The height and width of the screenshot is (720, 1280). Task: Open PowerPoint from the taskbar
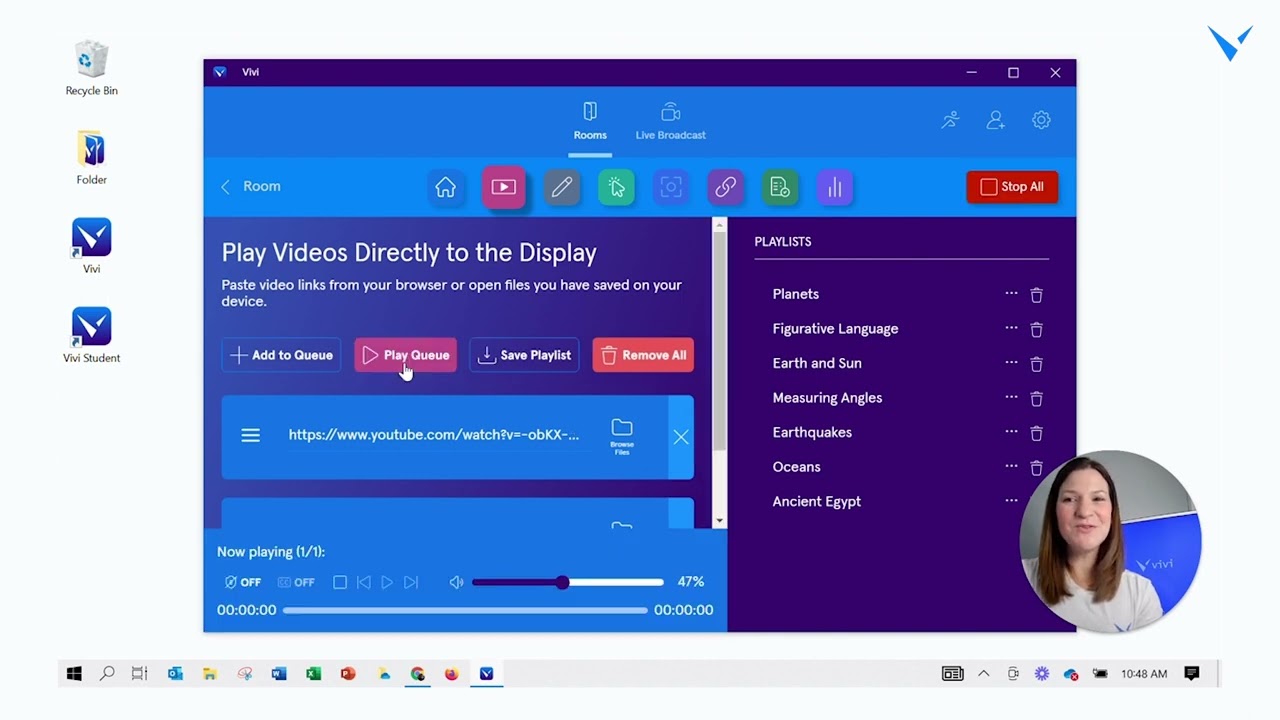(348, 674)
